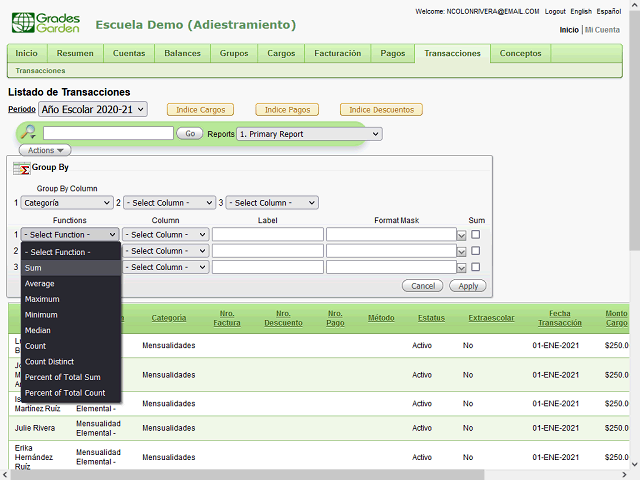Viewport: 640px width, 480px height.
Task: Click the Indice Pagos button
Action: [287, 110]
